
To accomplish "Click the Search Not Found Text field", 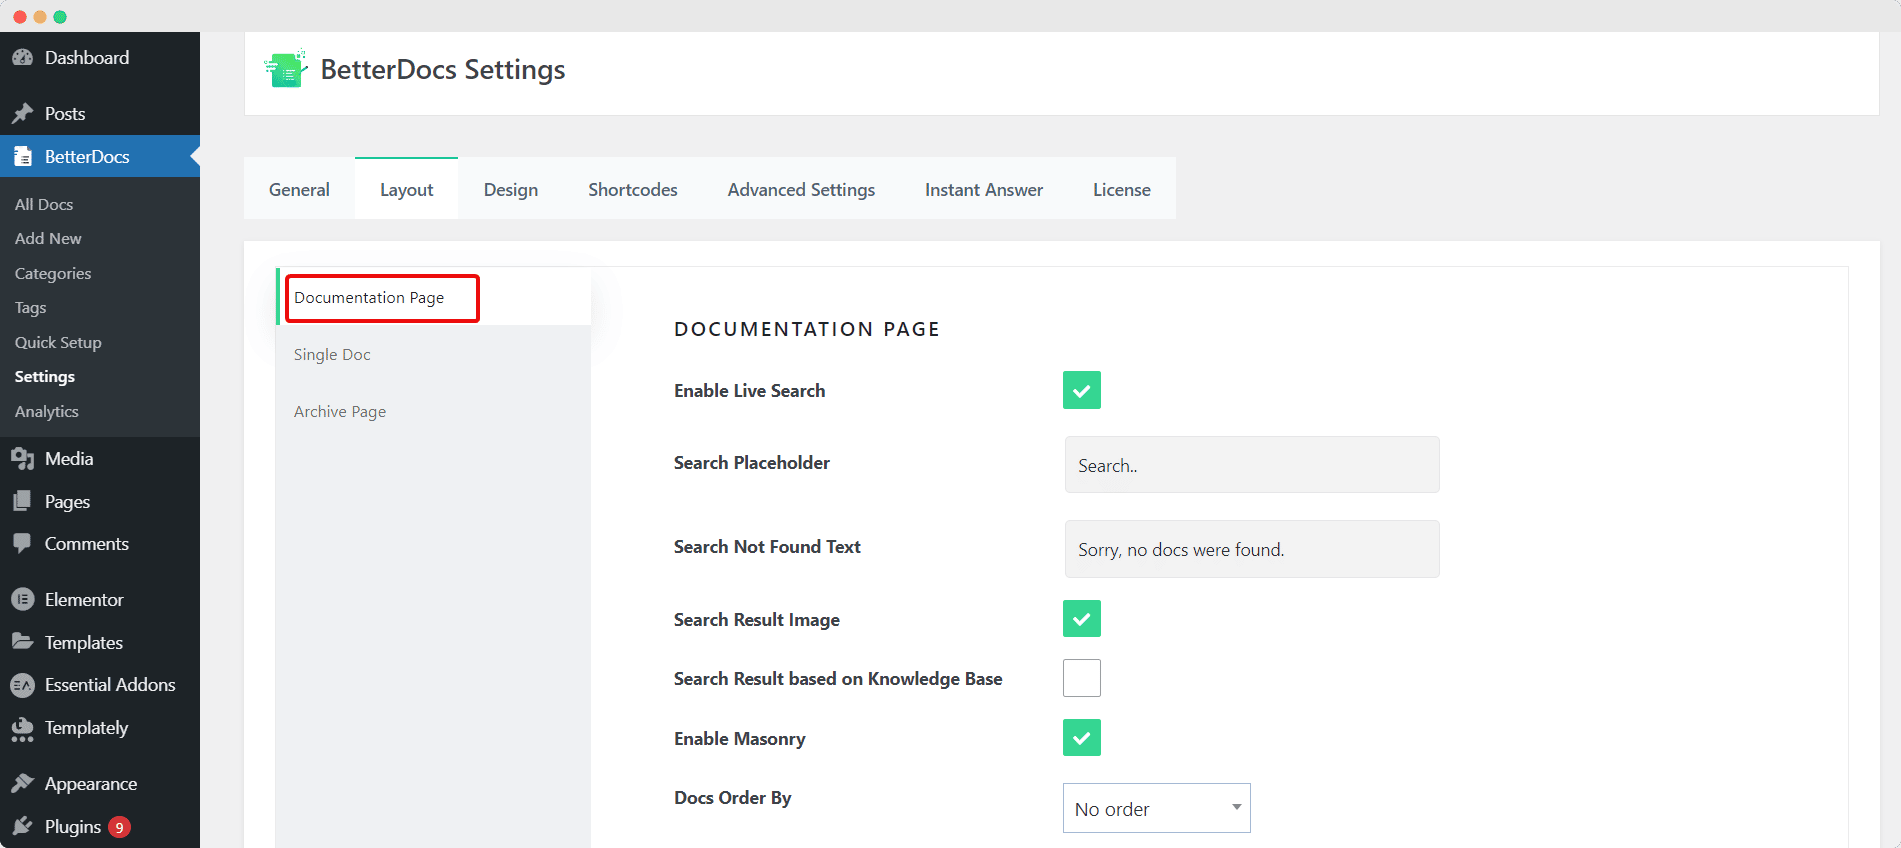I will [x=1252, y=549].
